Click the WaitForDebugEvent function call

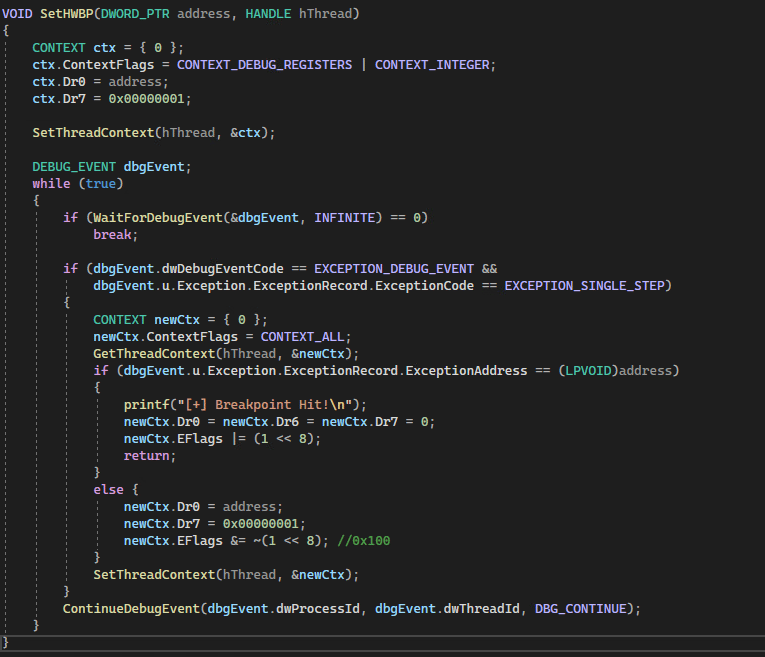point(158,218)
